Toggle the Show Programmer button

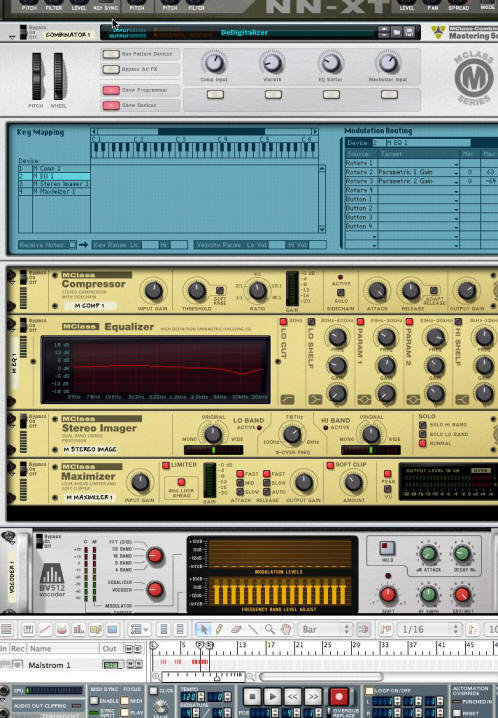111,90
